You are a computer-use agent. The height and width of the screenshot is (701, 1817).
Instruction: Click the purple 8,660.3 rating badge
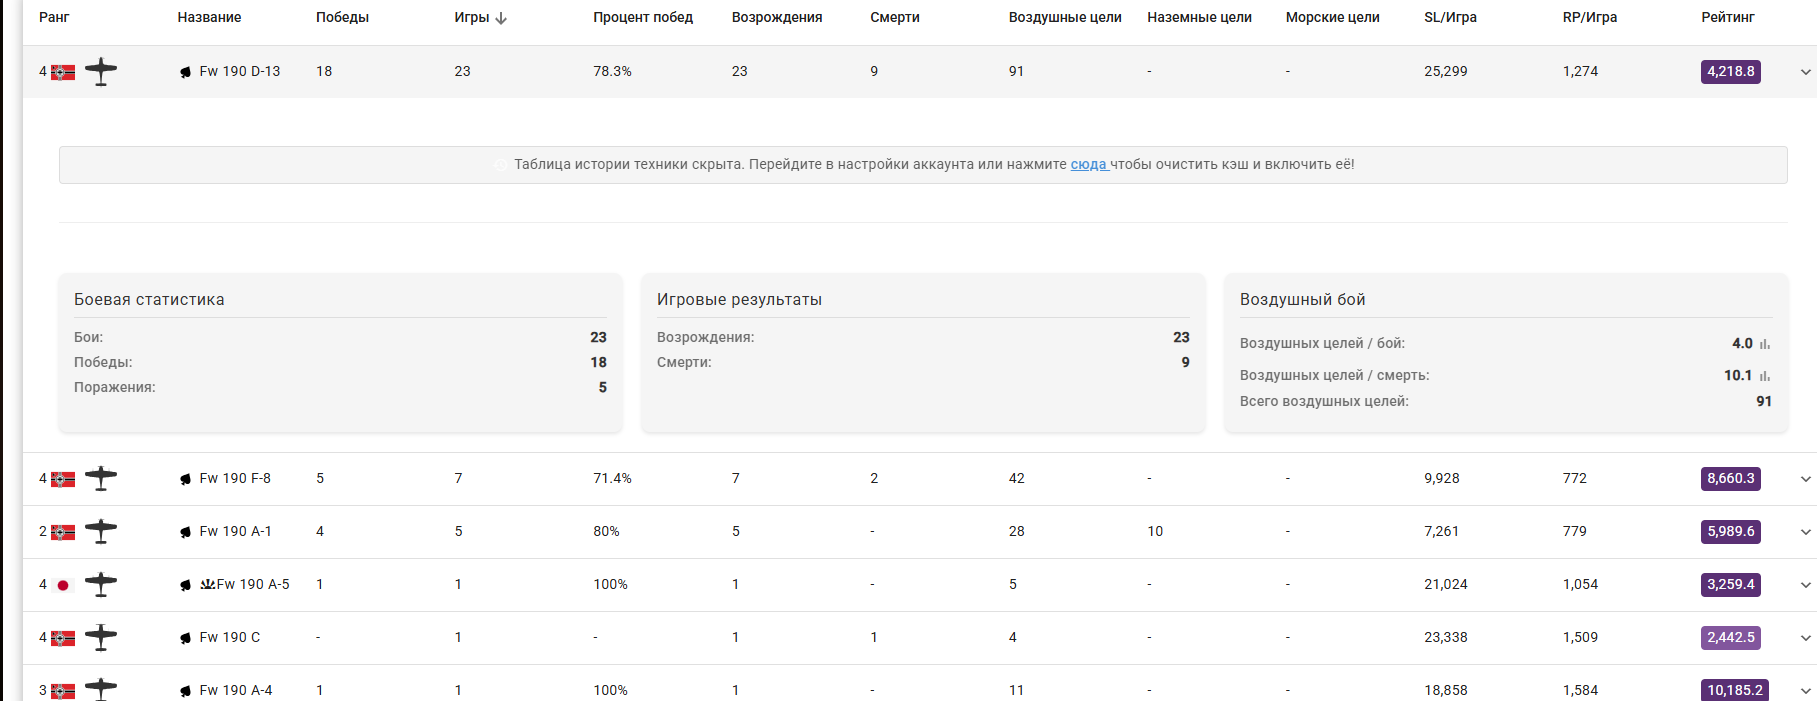click(x=1730, y=479)
